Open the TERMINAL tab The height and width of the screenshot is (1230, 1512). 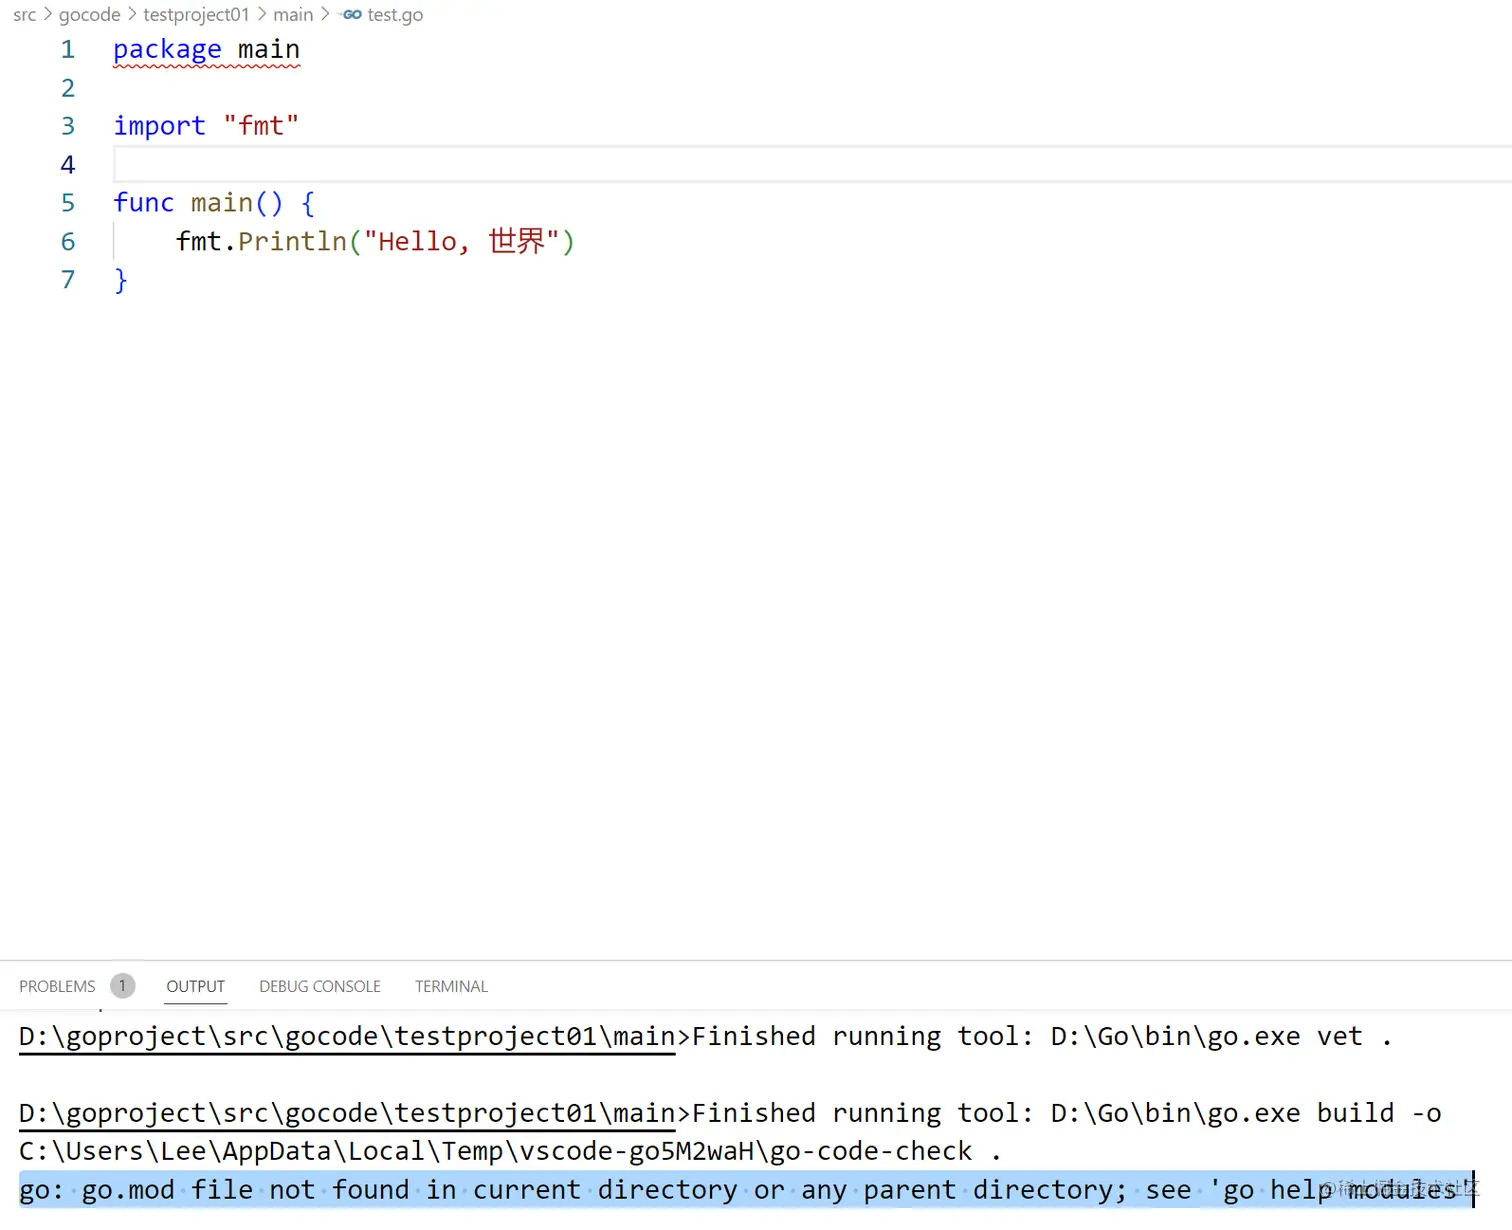pyautogui.click(x=452, y=986)
